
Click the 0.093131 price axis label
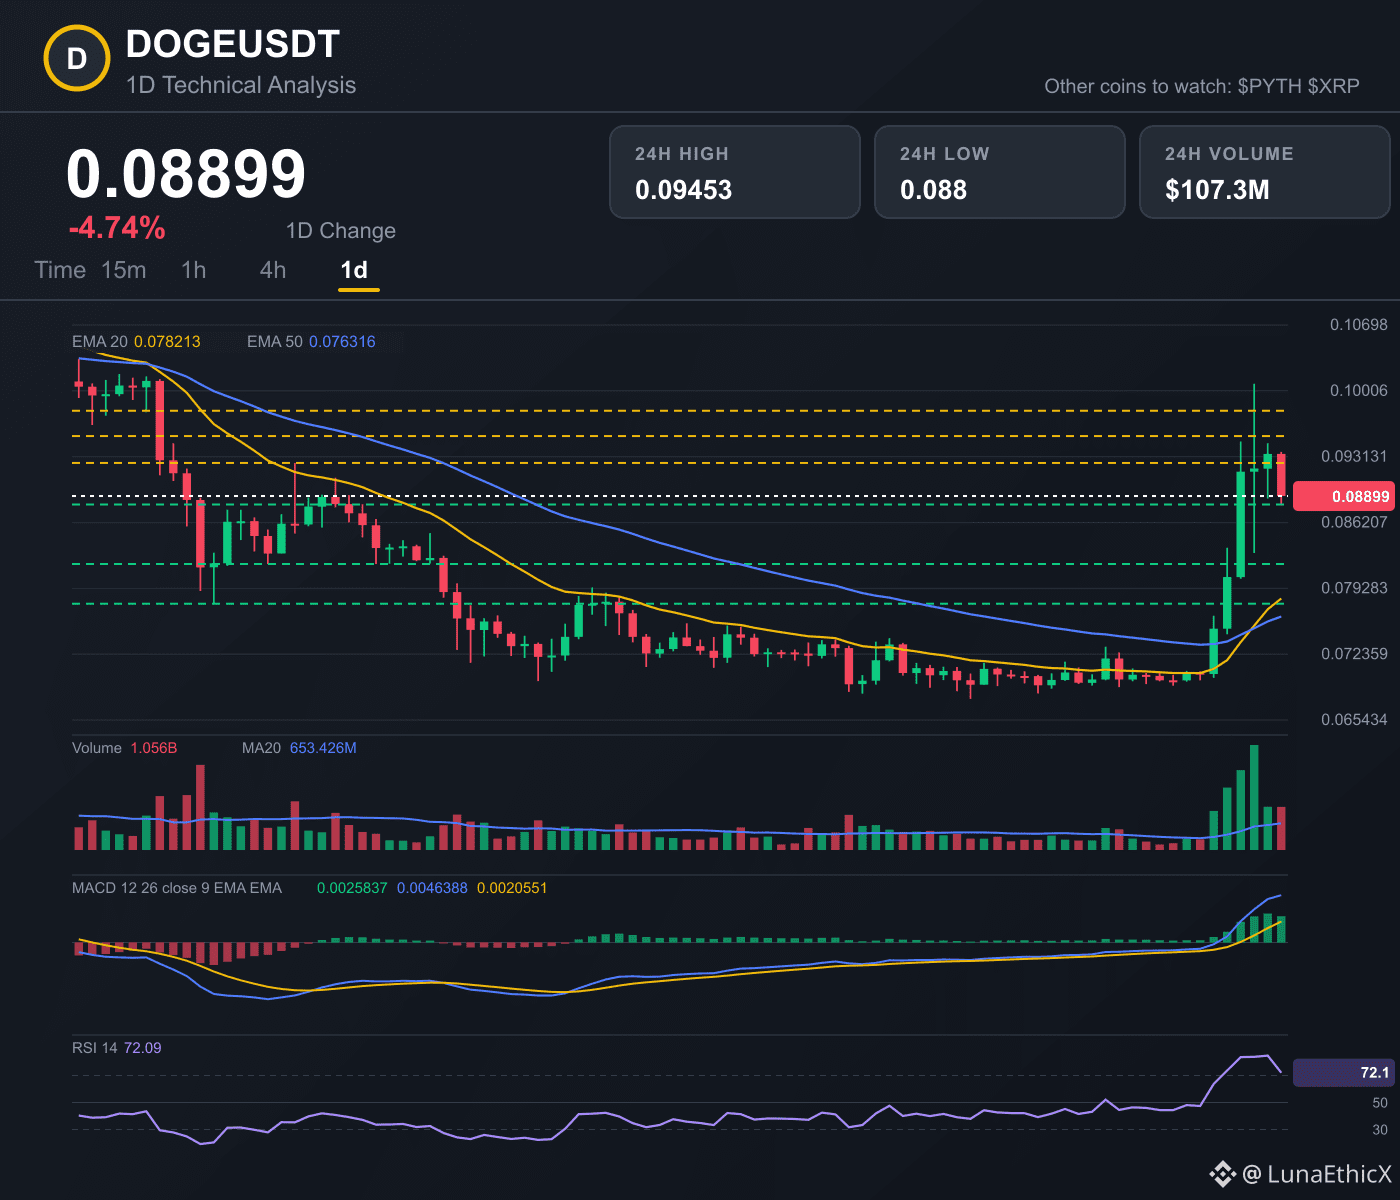click(x=1355, y=457)
